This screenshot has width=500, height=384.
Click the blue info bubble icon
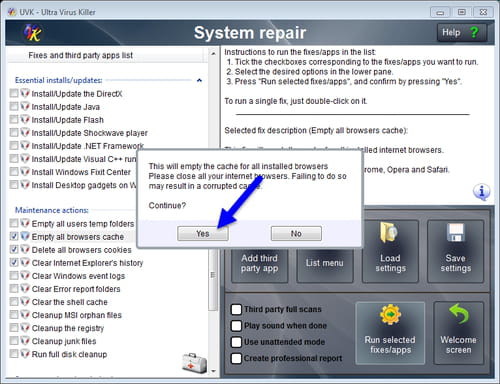pyautogui.click(x=481, y=192)
